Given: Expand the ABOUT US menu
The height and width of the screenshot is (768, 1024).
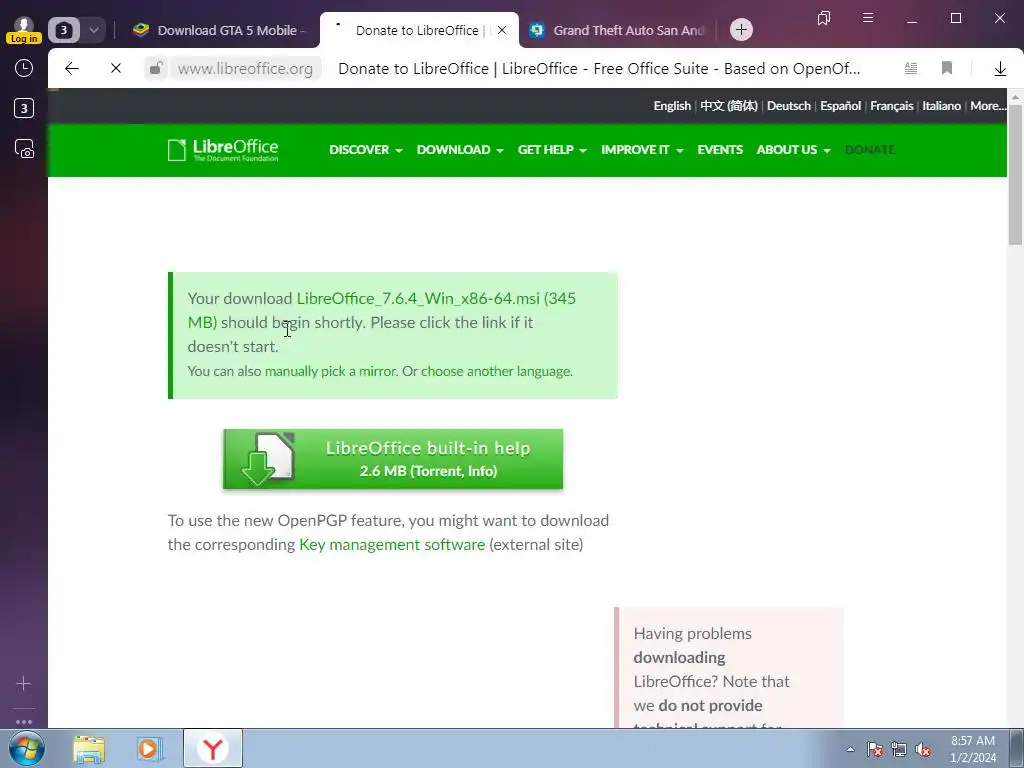Looking at the screenshot, I should pos(793,150).
